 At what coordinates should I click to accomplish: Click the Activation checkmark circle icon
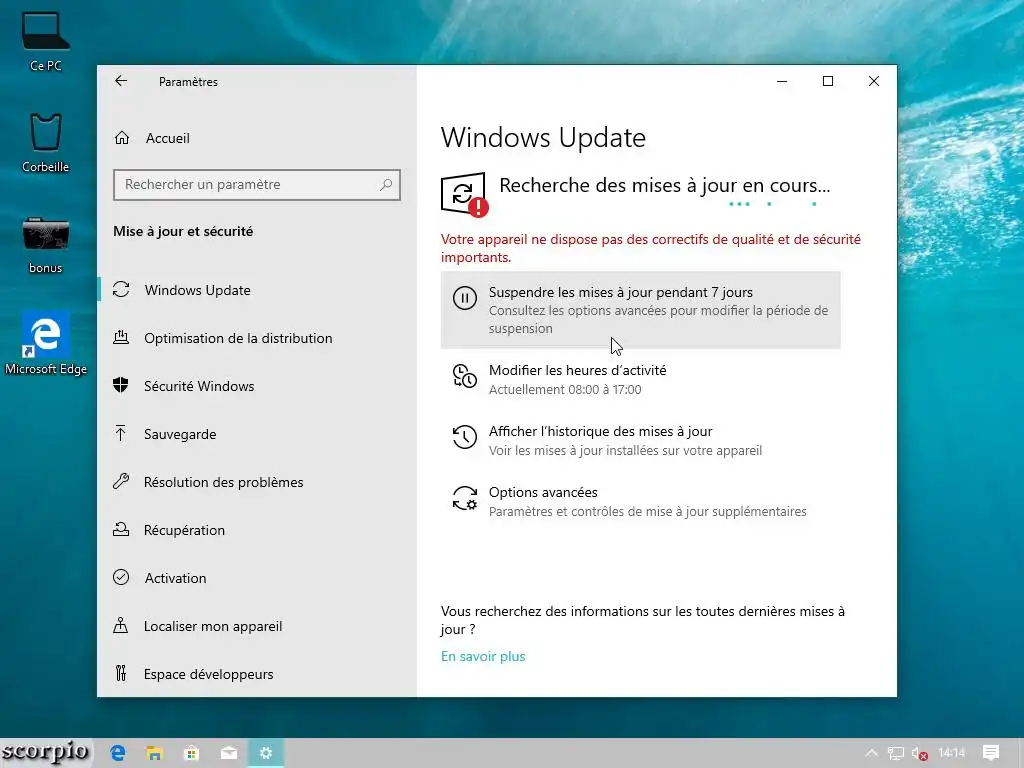pos(121,577)
